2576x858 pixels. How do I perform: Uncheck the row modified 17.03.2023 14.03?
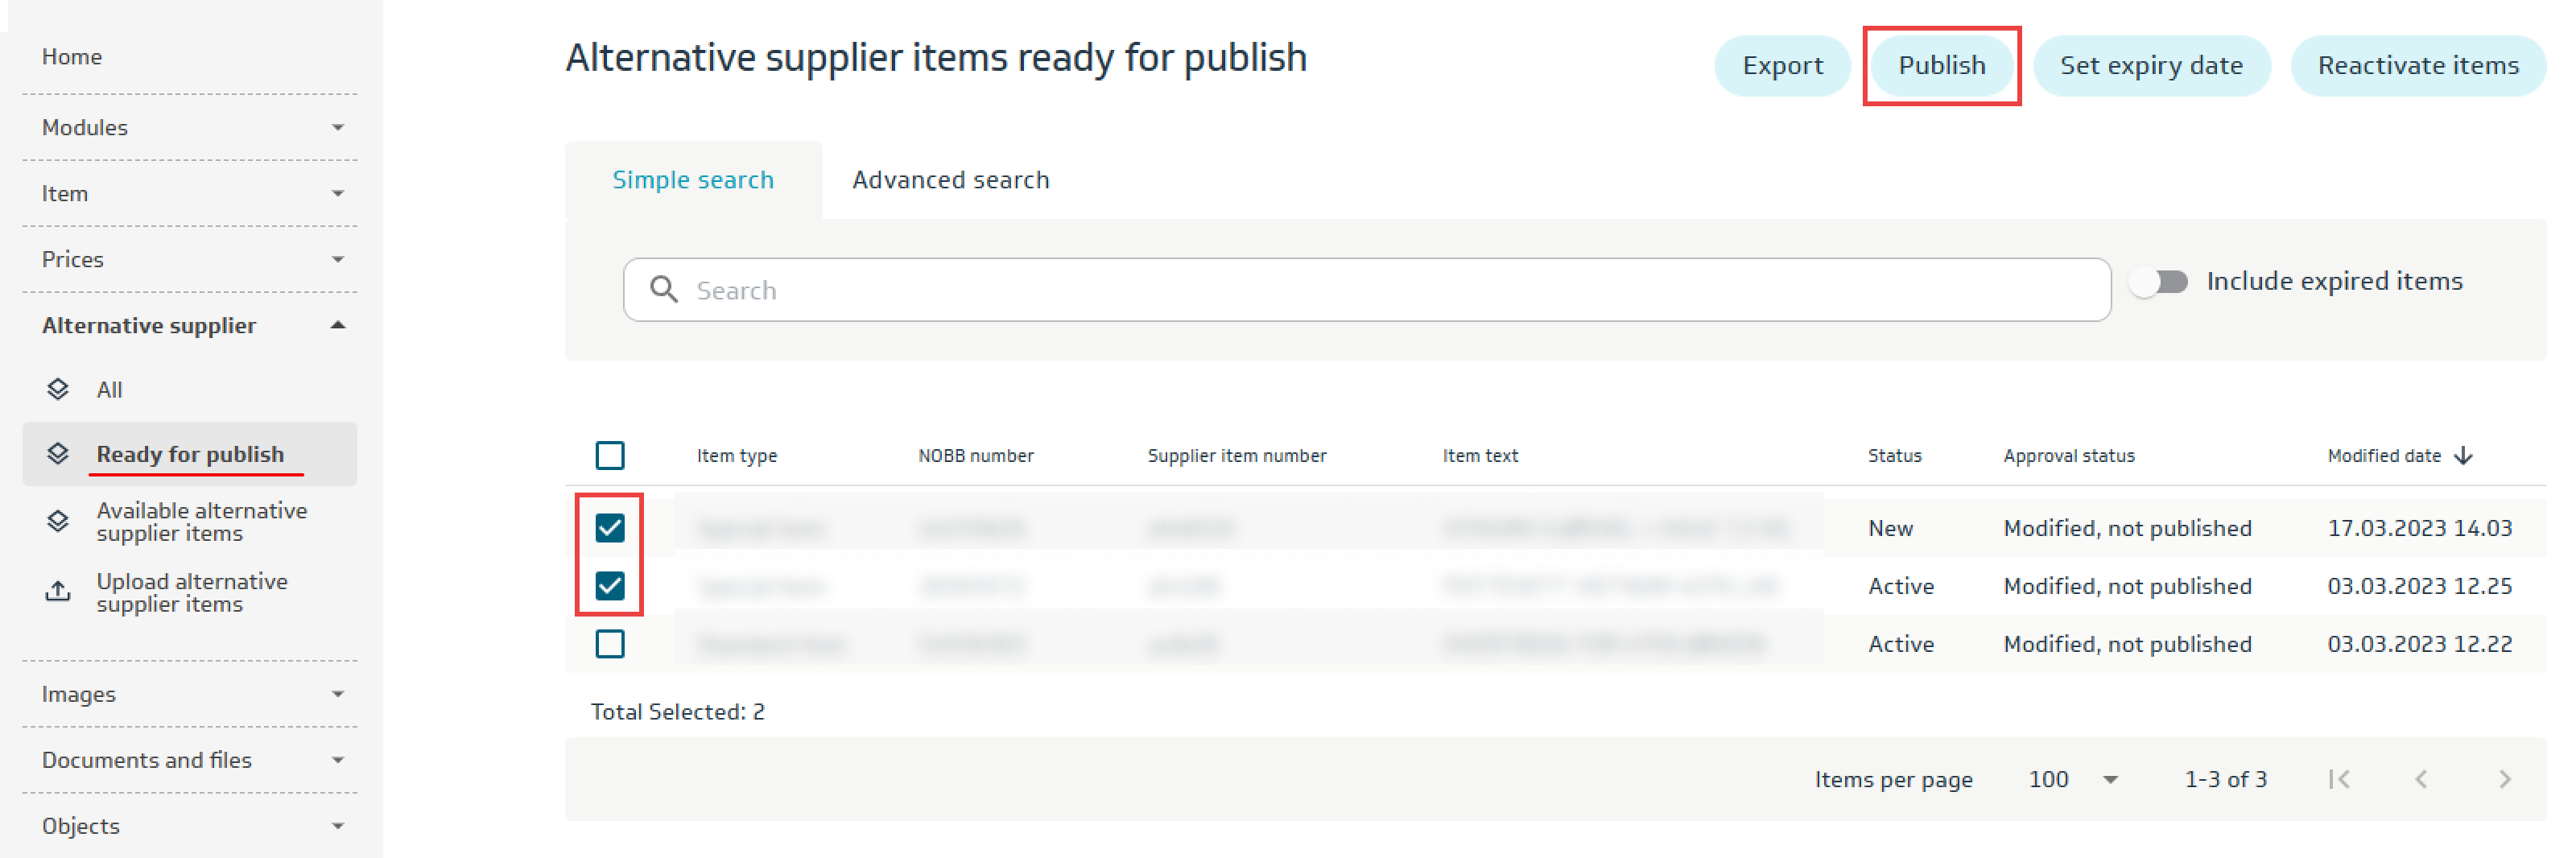[x=610, y=528]
